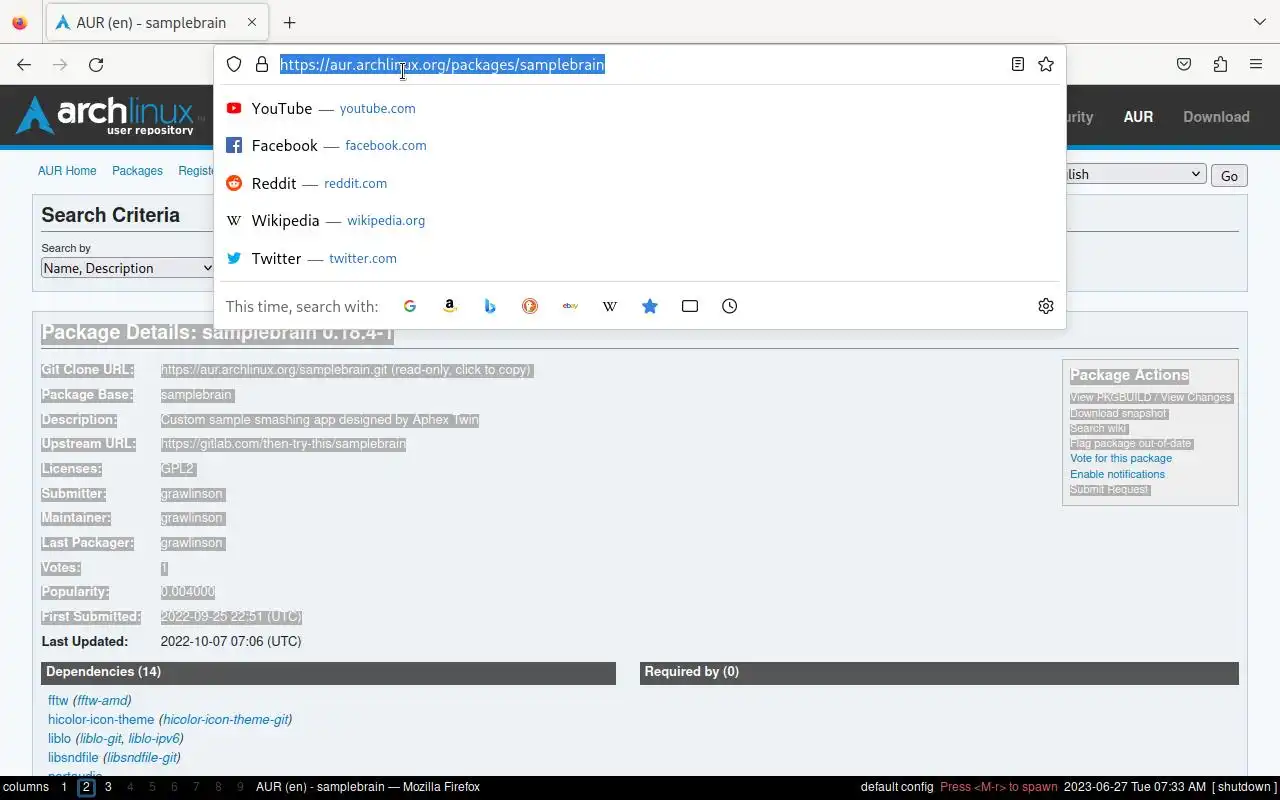Open the fftw-amd dependency link

pyautogui.click(x=102, y=701)
